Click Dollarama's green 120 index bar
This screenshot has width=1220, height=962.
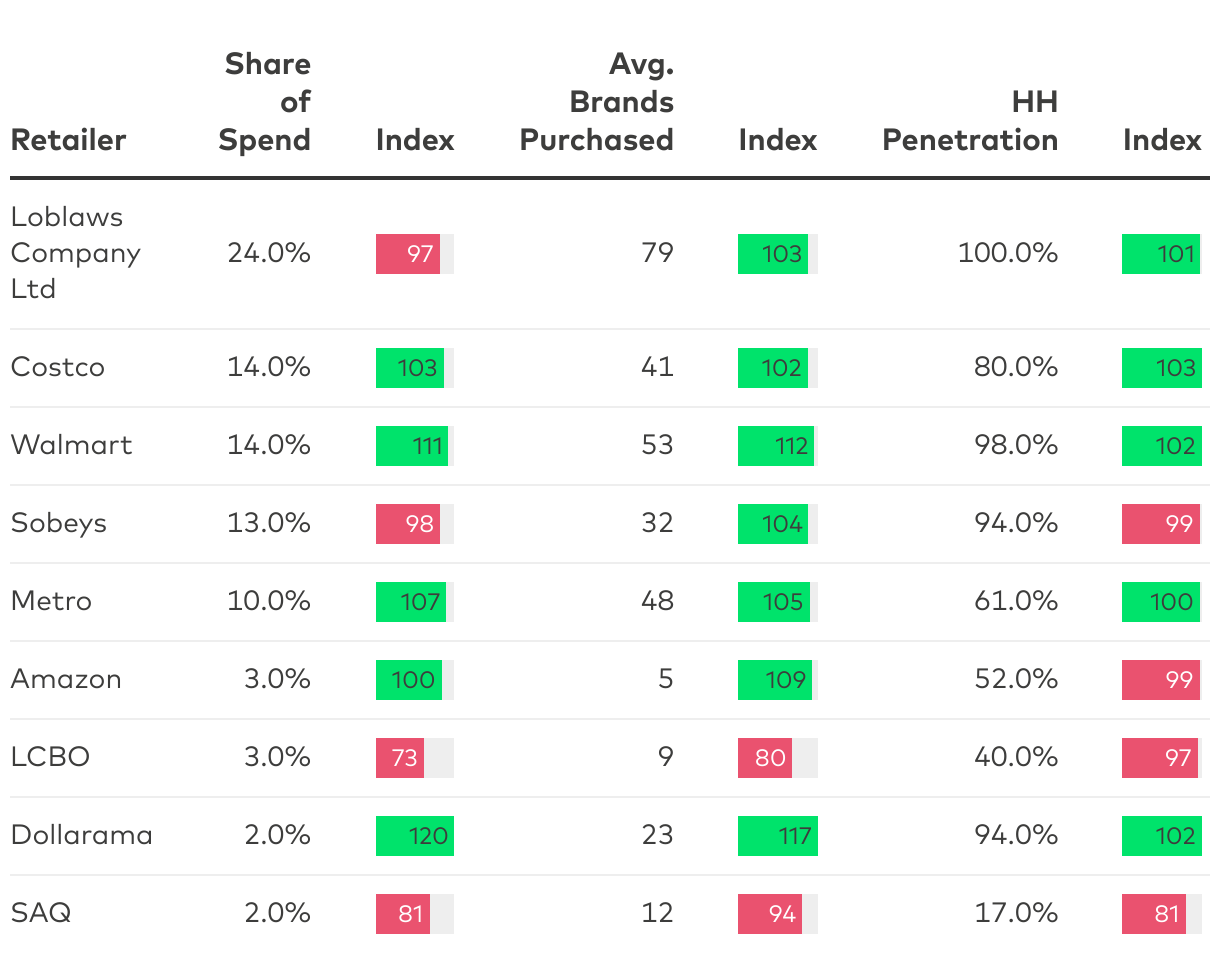coord(414,835)
